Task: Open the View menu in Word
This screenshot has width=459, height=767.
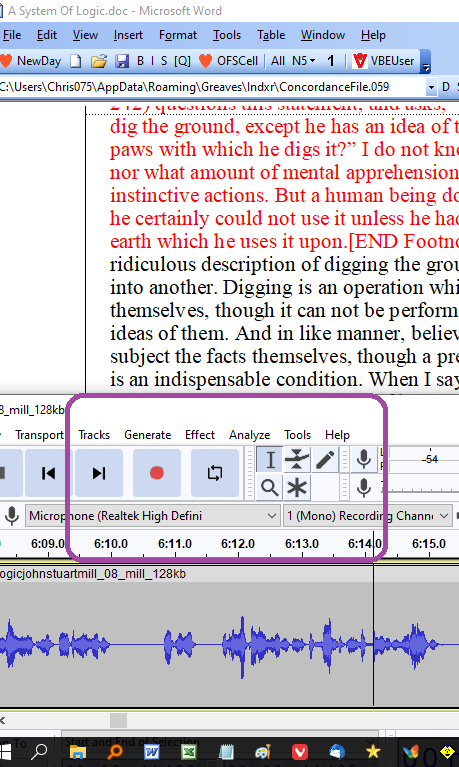Action: pyautogui.click(x=85, y=35)
